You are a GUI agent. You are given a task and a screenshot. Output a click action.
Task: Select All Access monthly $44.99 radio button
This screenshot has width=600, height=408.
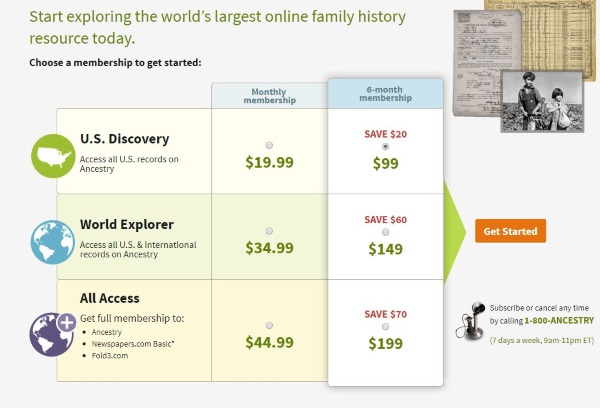269,326
